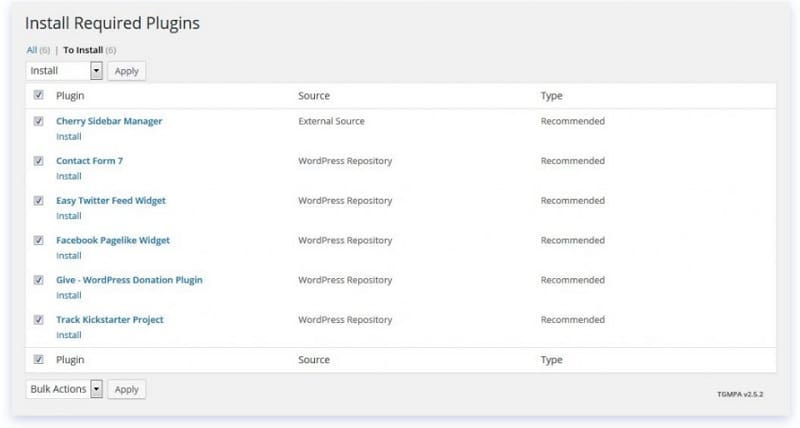Click Install under Cherry Sidebar Manager
The height and width of the screenshot is (428, 800).
69,137
